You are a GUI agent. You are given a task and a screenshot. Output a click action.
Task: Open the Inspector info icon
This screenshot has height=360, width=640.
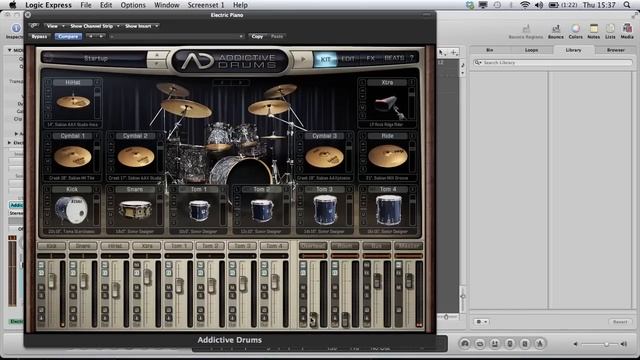click(x=16, y=28)
